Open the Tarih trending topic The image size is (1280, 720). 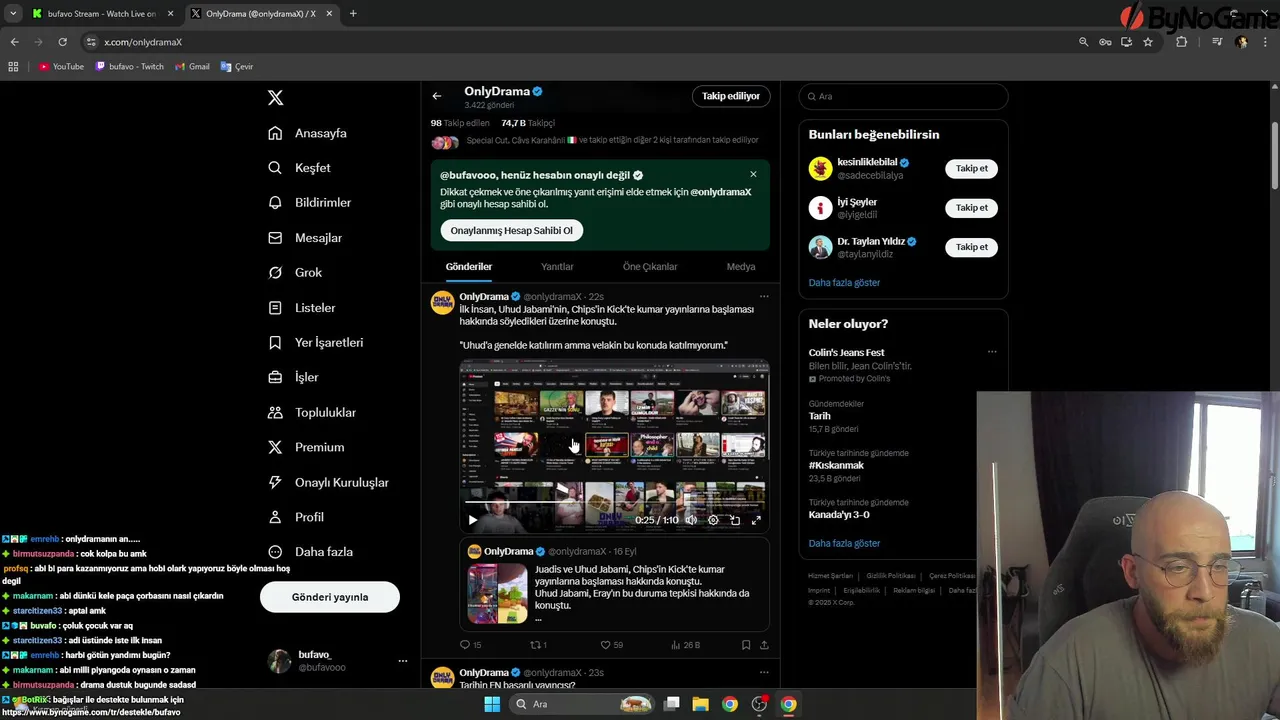[x=819, y=416]
